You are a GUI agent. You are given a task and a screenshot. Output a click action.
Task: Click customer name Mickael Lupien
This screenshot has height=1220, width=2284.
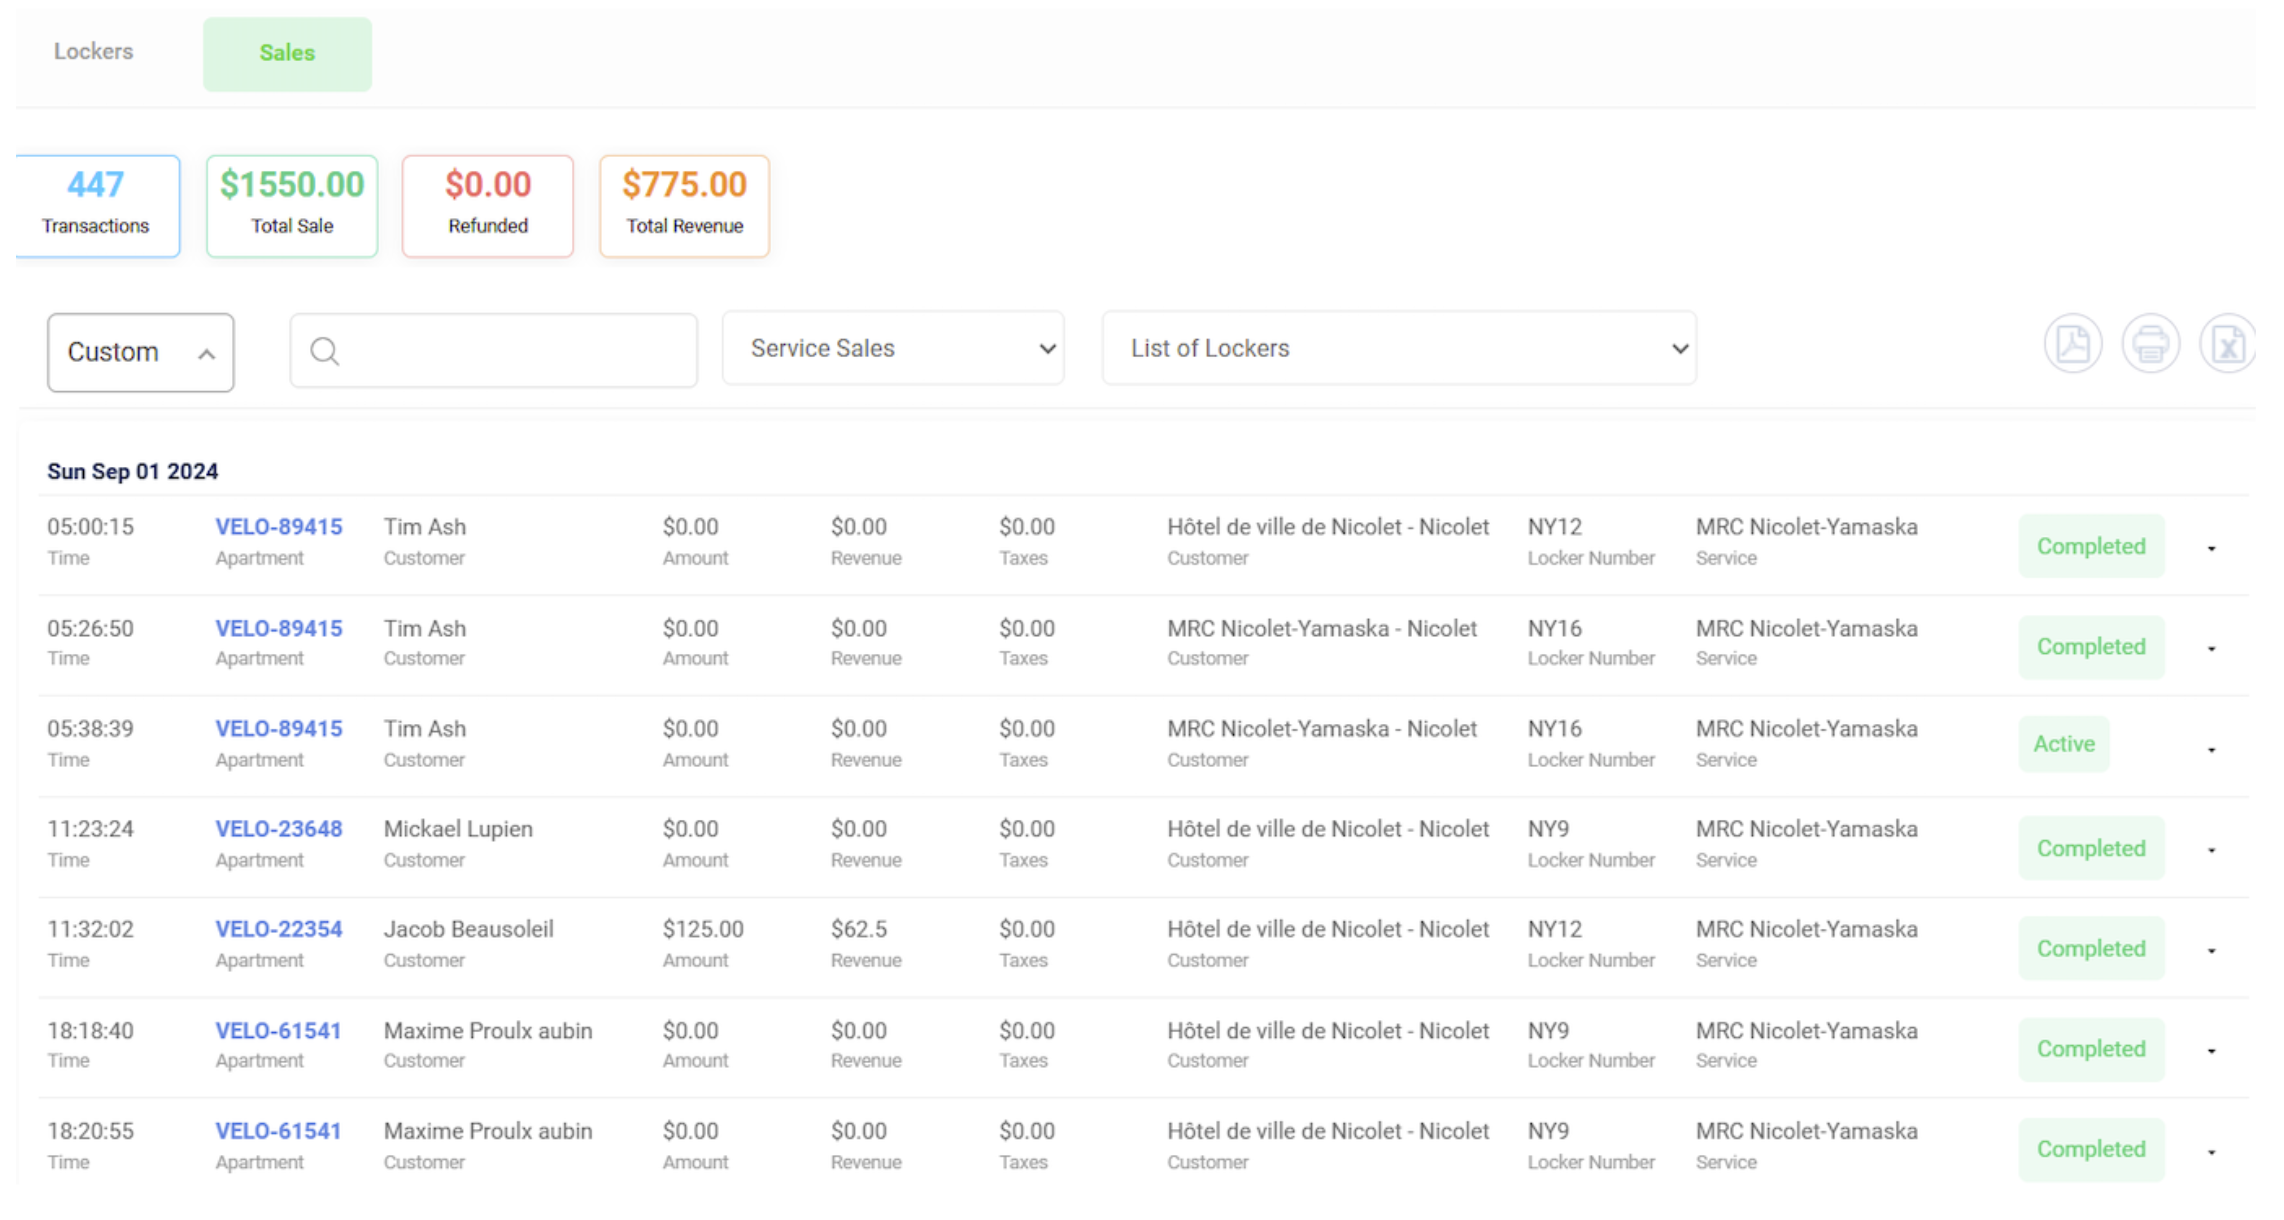[x=458, y=829]
